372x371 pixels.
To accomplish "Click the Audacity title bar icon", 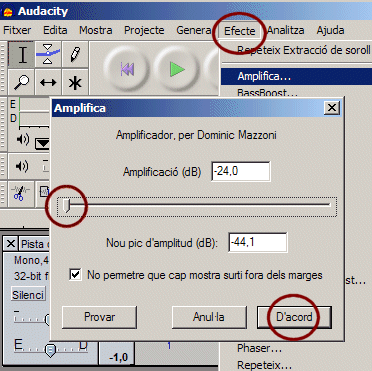I will pyautogui.click(x=7, y=12).
